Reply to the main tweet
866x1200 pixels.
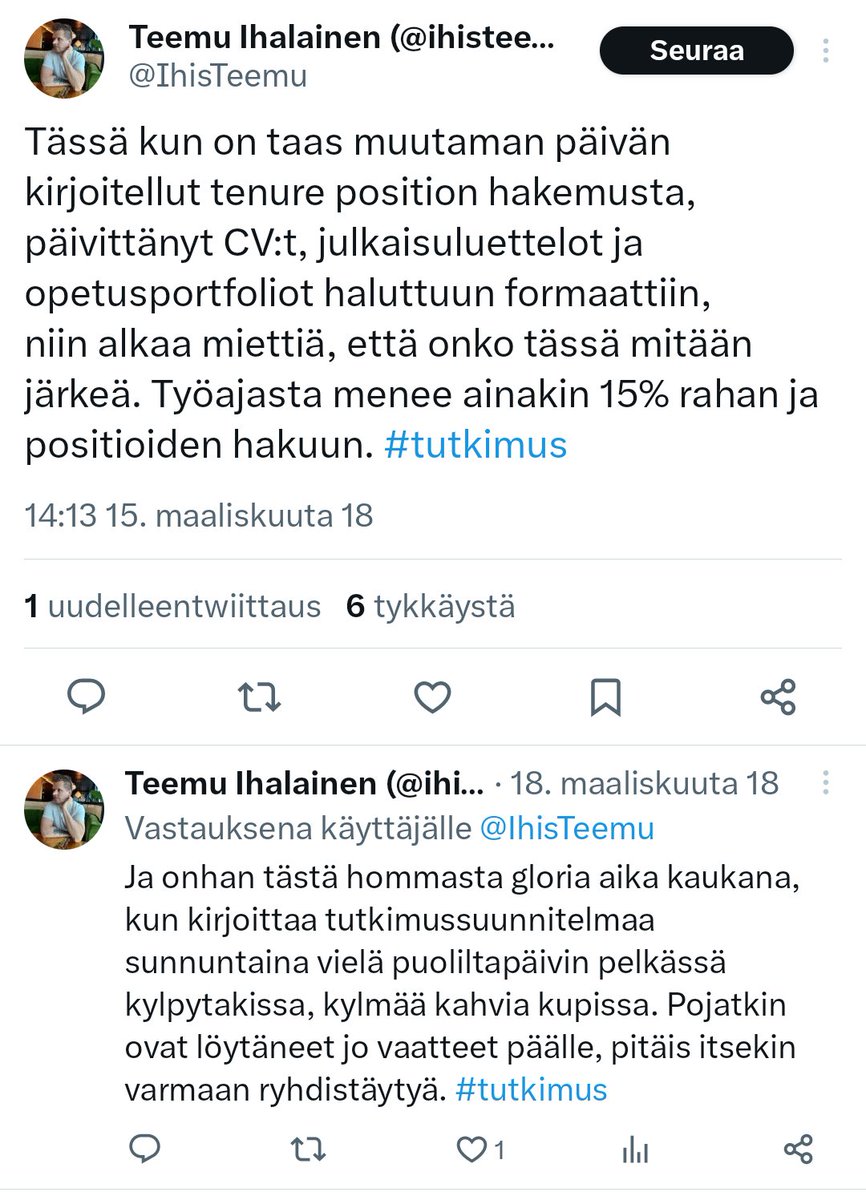pos(86,696)
